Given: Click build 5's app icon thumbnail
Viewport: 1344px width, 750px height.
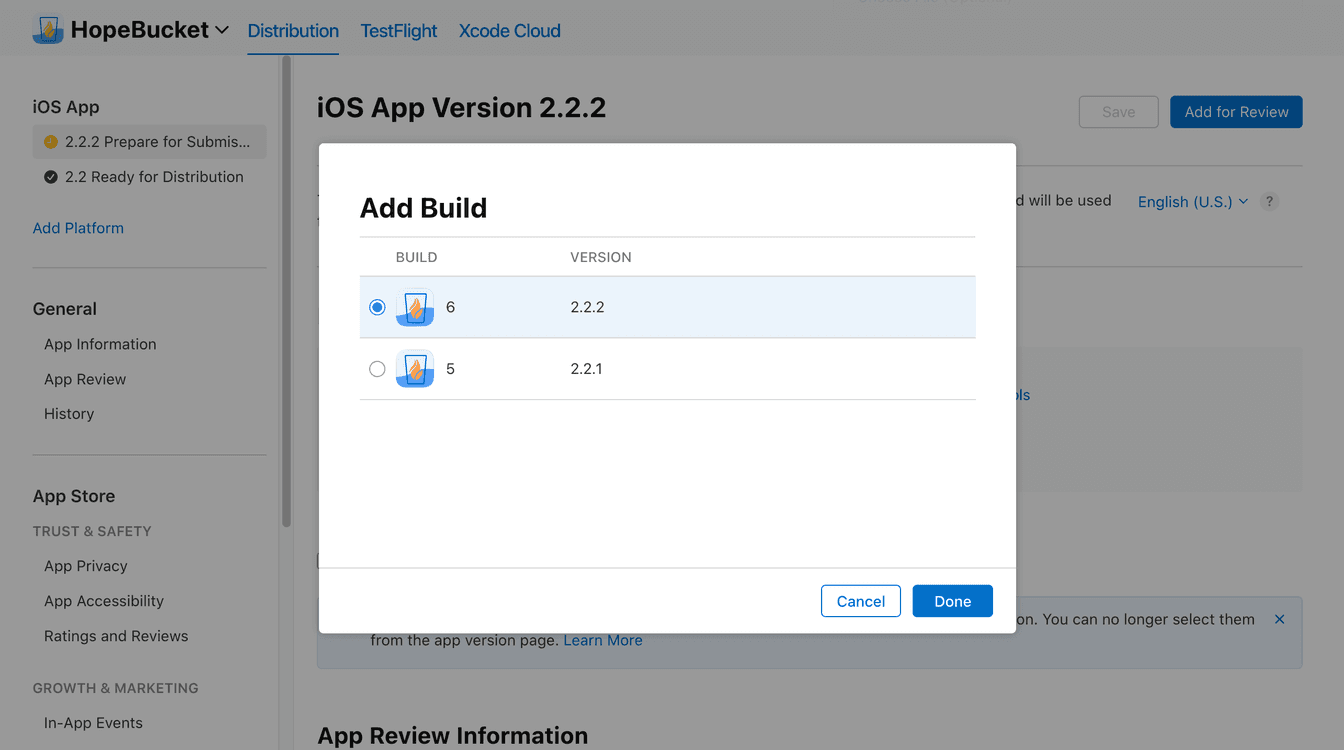Looking at the screenshot, I should point(414,368).
